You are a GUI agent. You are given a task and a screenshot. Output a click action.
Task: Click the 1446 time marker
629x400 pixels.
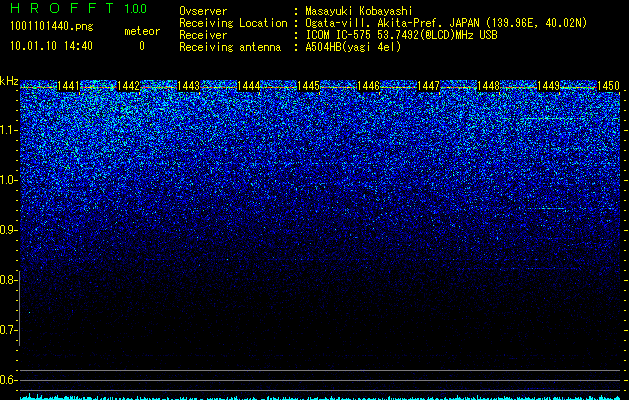coord(368,86)
